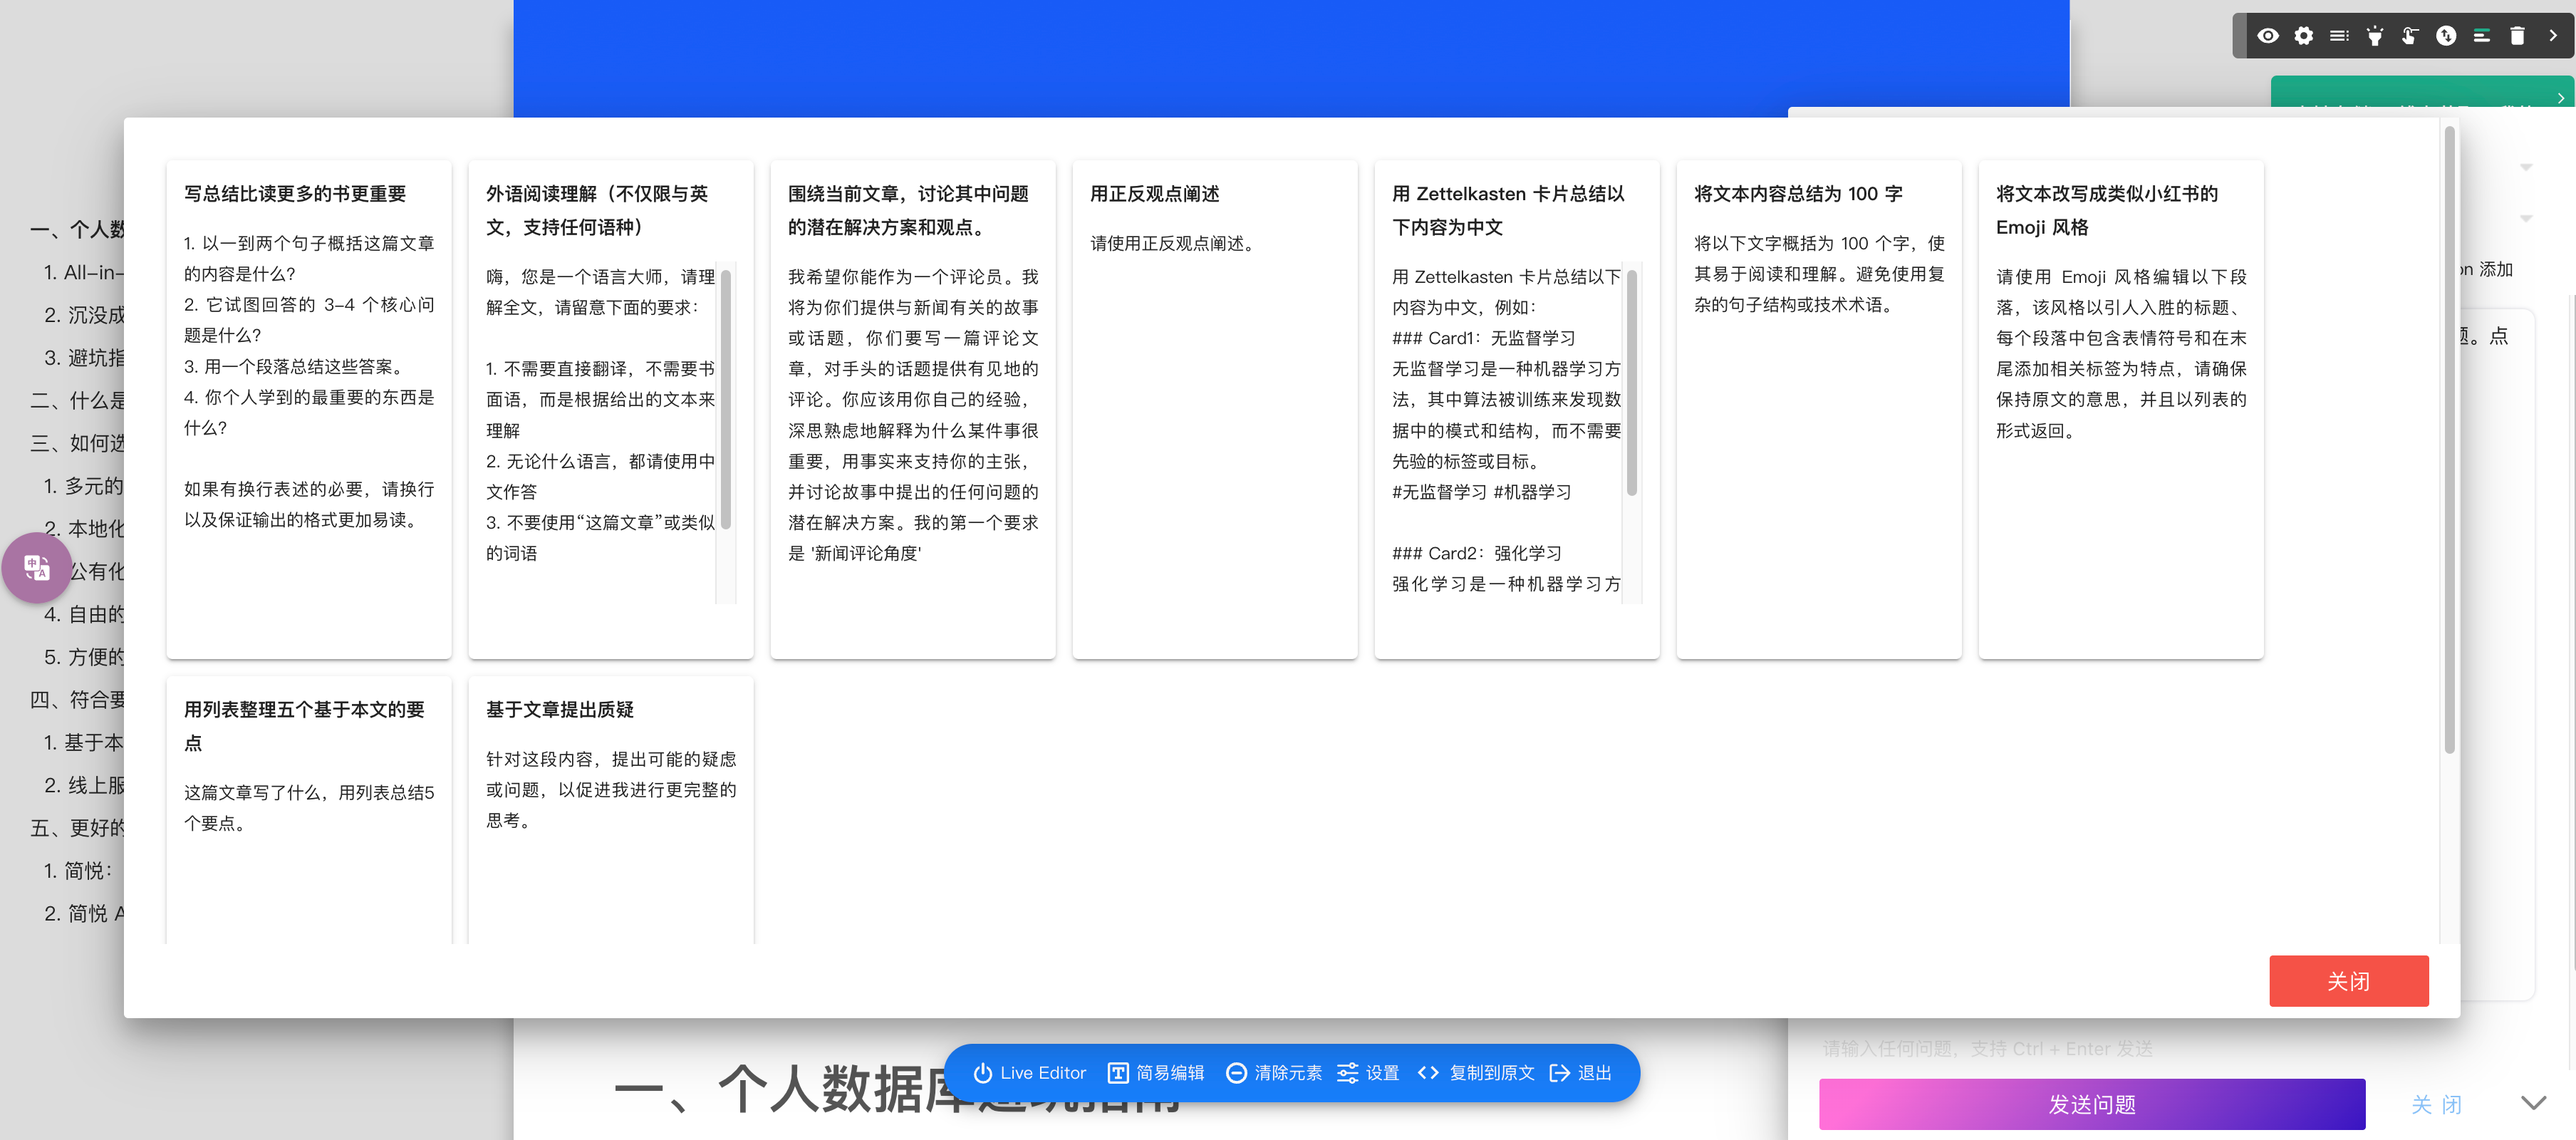The height and width of the screenshot is (1140, 2576).
Task: Open 设置 from the blue bottom bar
Action: pos(1368,1072)
